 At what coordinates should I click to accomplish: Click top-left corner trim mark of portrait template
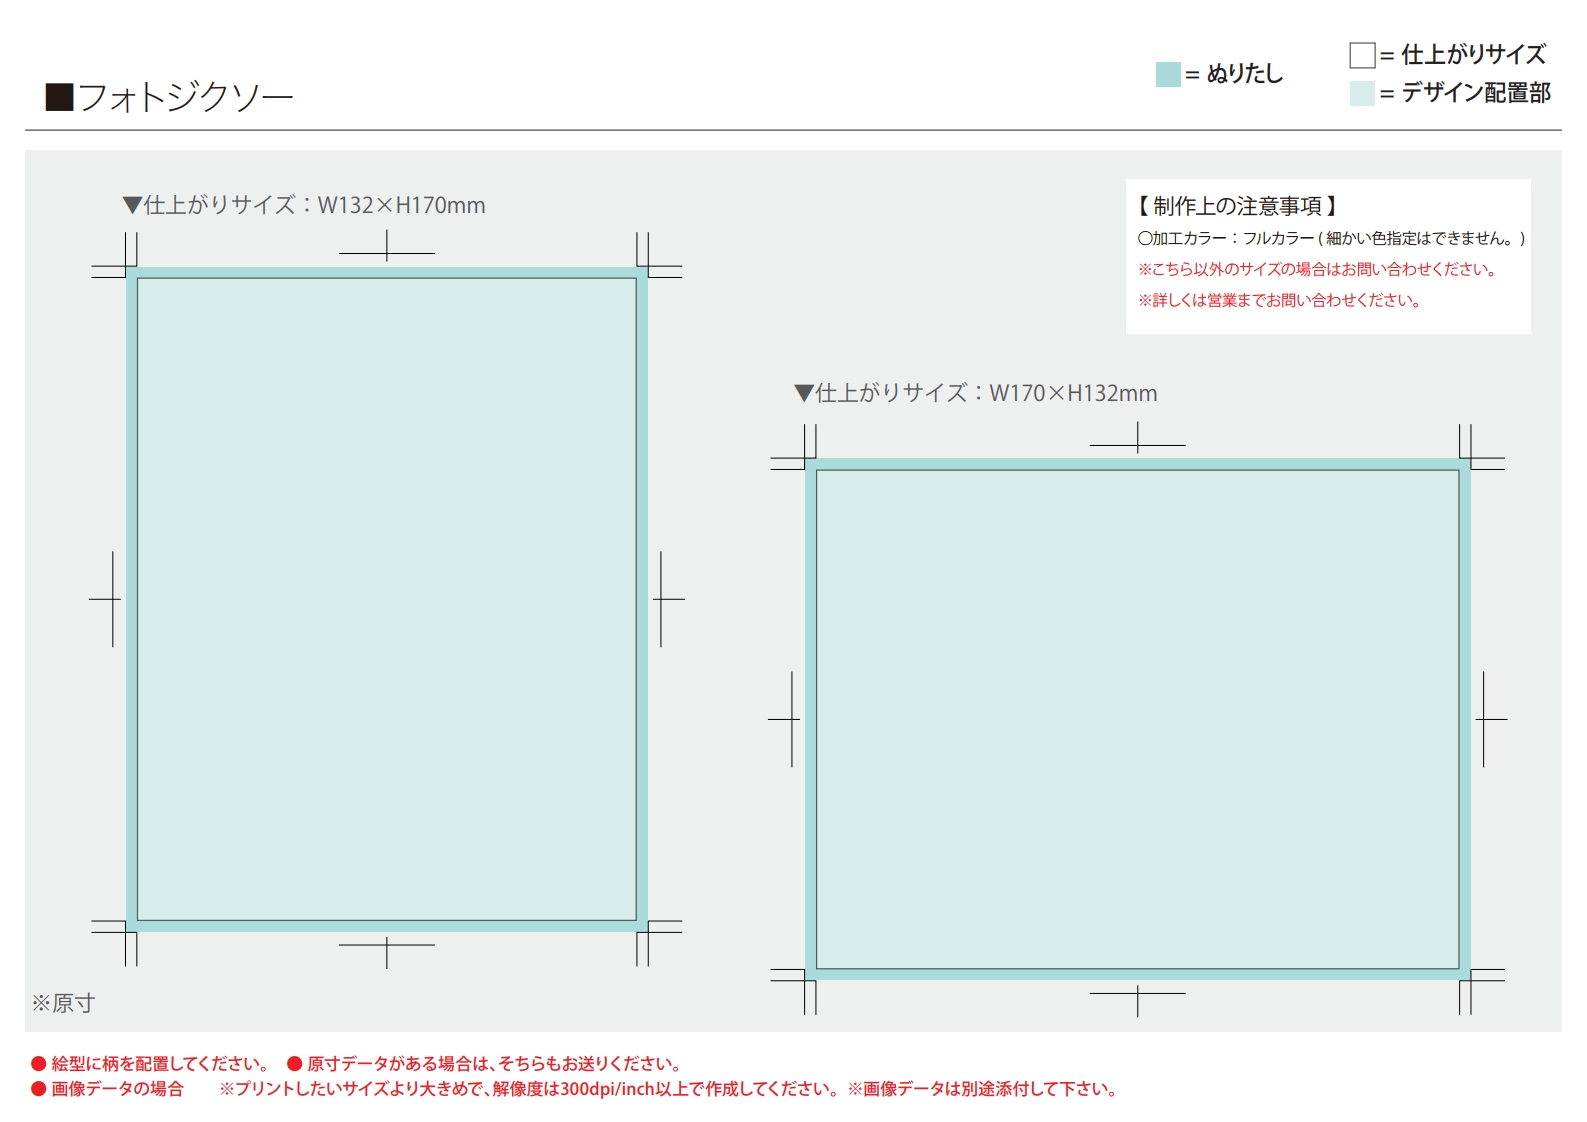point(114,255)
